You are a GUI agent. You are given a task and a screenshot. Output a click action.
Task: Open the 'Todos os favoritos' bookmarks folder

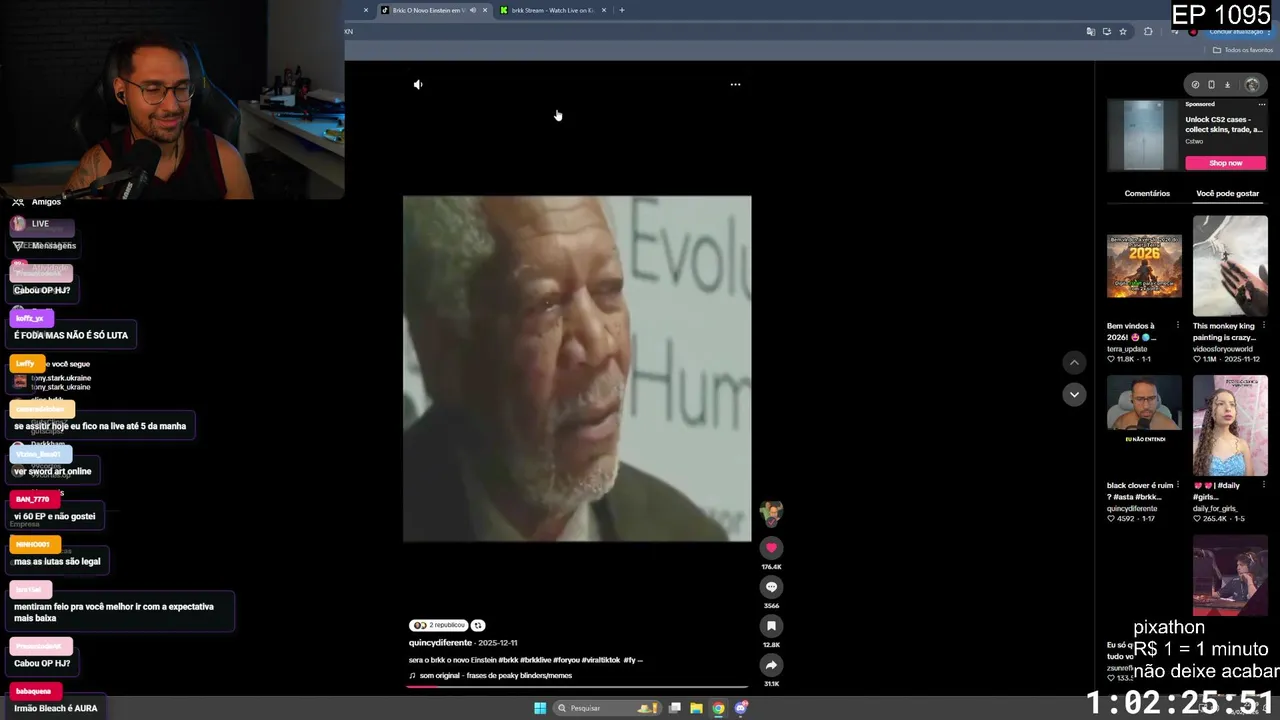(x=1243, y=50)
